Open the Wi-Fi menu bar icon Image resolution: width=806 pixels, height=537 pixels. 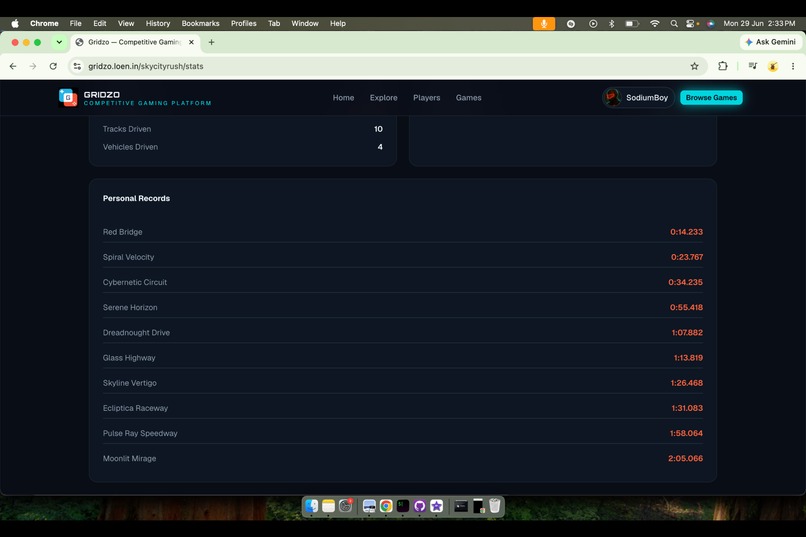click(x=654, y=23)
